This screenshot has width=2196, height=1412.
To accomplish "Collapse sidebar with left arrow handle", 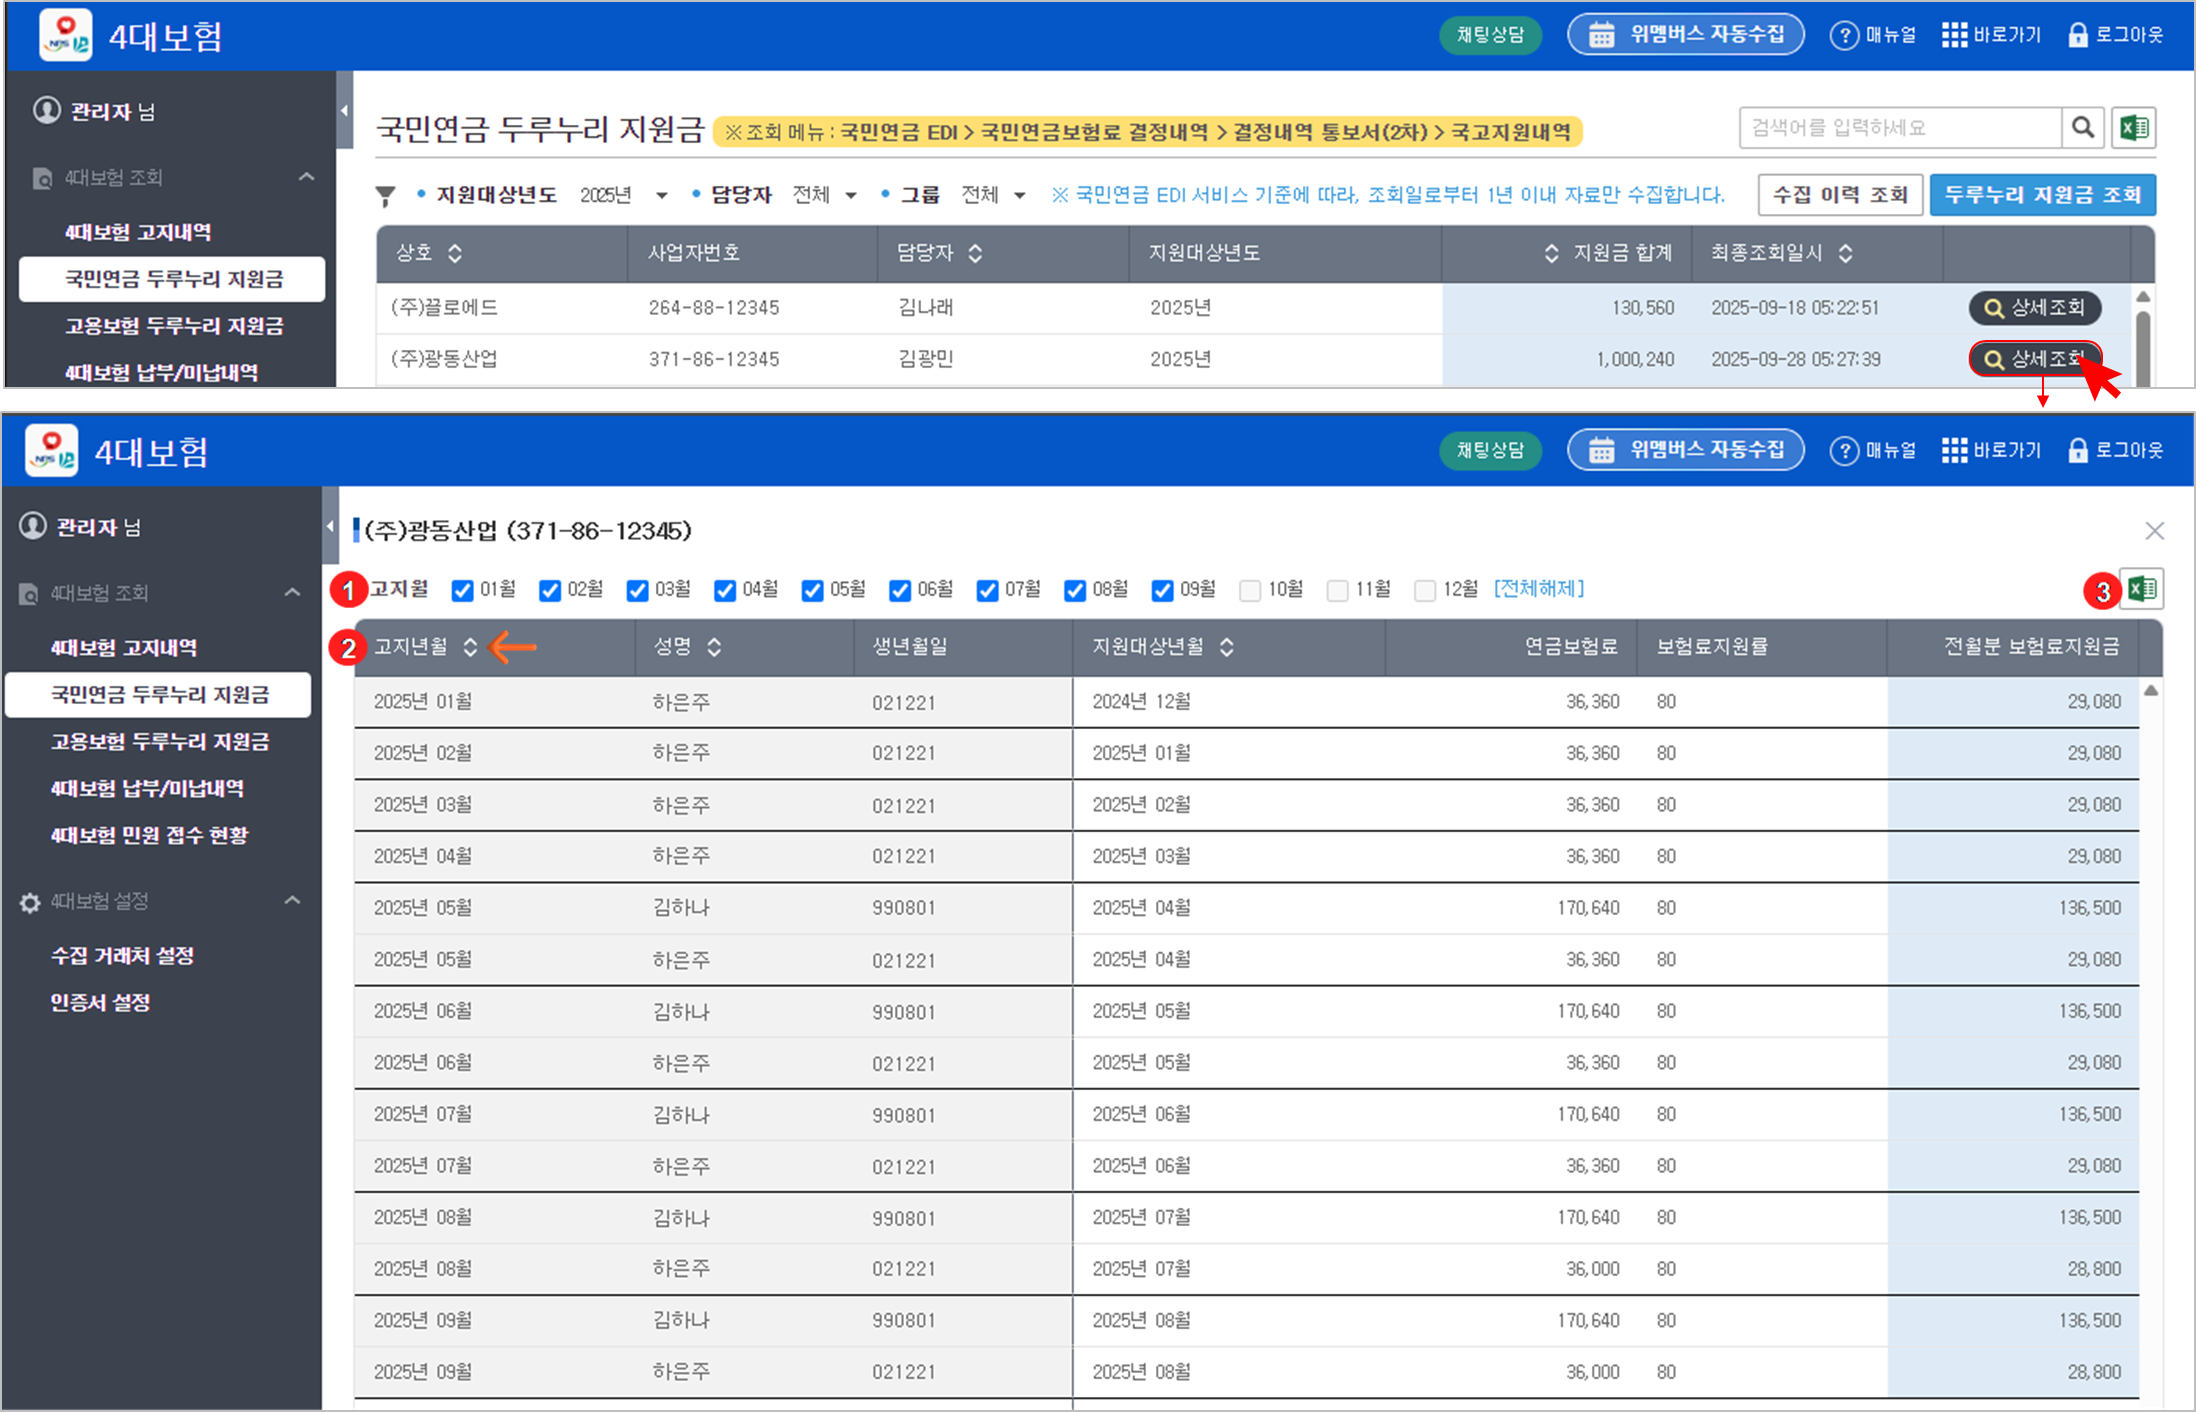I will click(x=344, y=111).
